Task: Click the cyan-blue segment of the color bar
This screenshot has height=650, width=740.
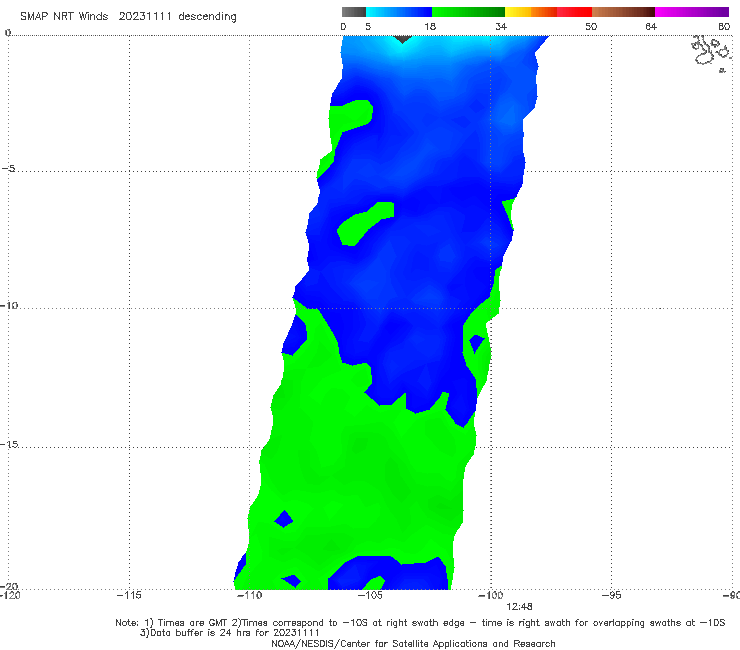Action: coord(399,12)
